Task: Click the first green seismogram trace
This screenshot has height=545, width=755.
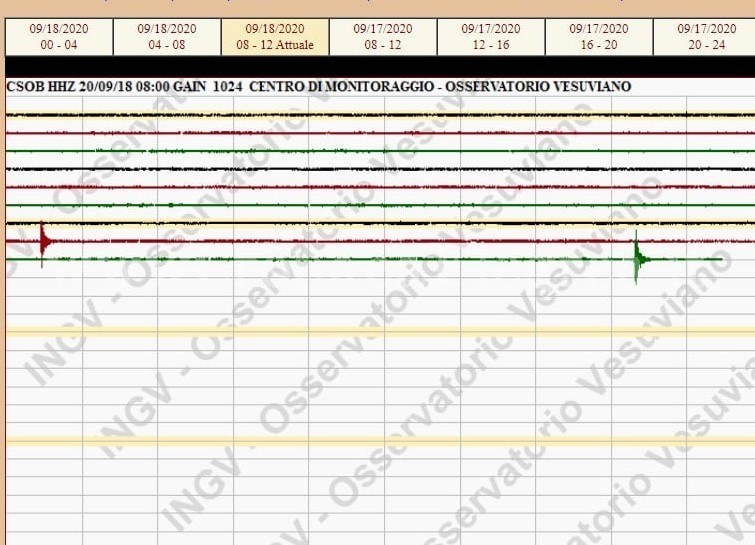Action: point(380,151)
